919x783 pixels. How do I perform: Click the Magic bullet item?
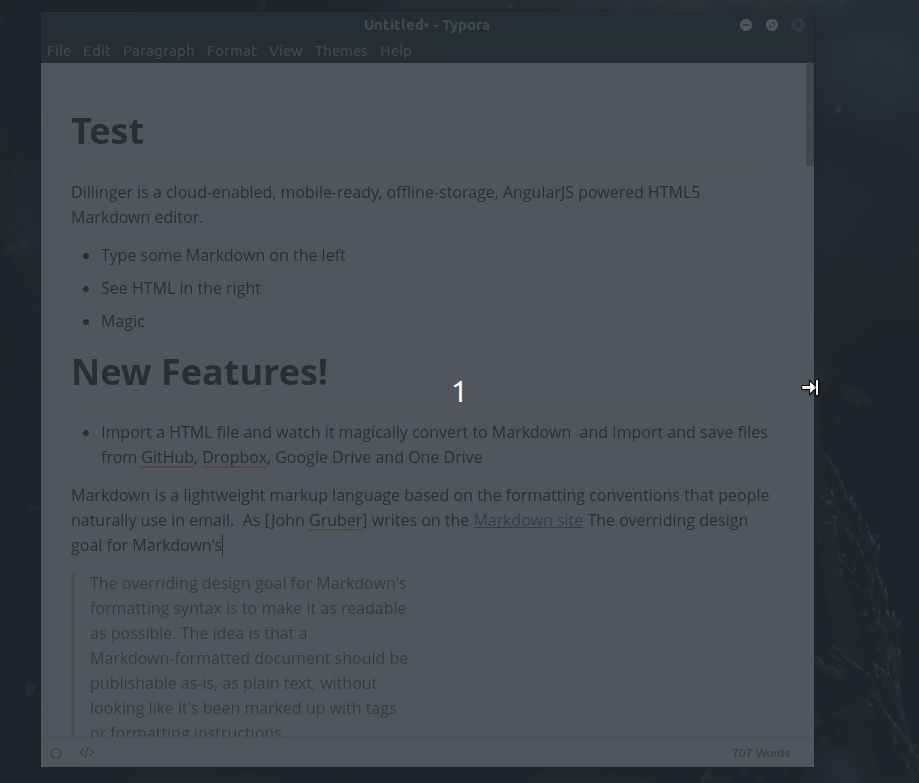tap(122, 321)
